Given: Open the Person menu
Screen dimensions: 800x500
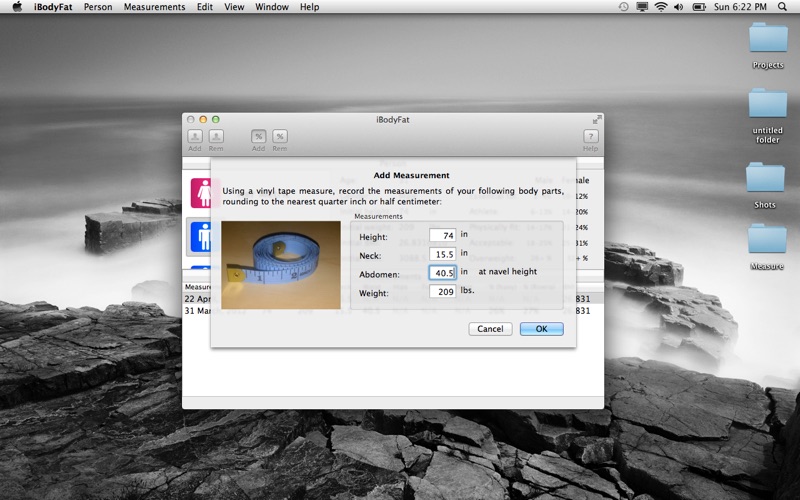Looking at the screenshot, I should click(x=98, y=7).
